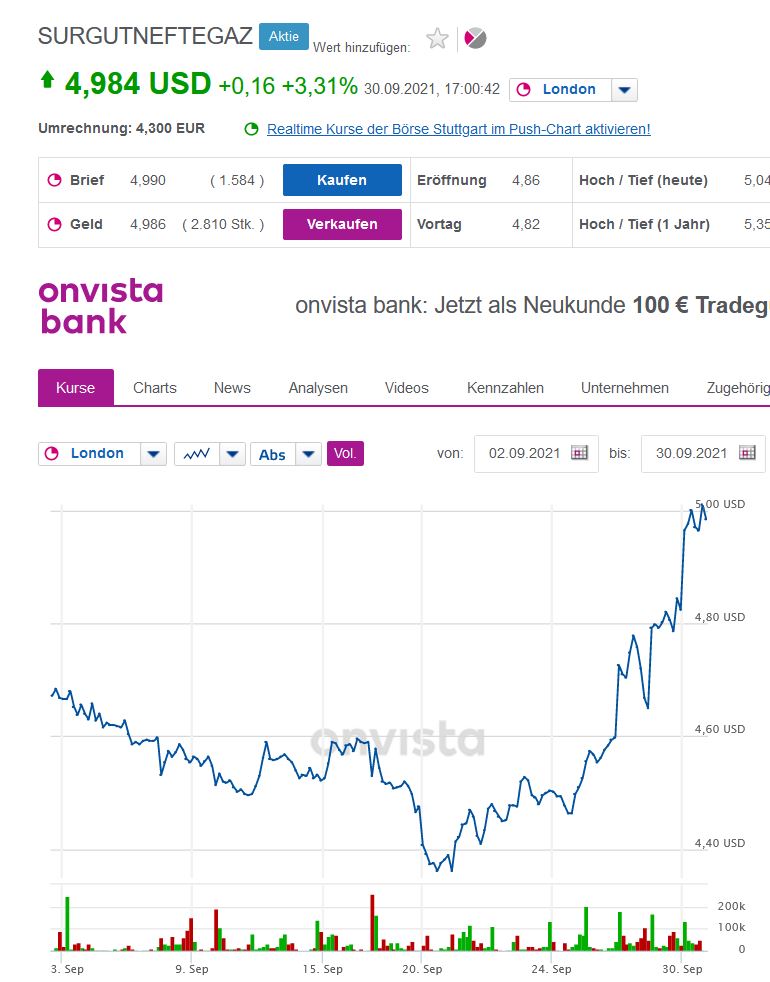Image resolution: width=770 pixels, height=982 pixels.
Task: Click the line chart type icon
Action: [x=196, y=454]
